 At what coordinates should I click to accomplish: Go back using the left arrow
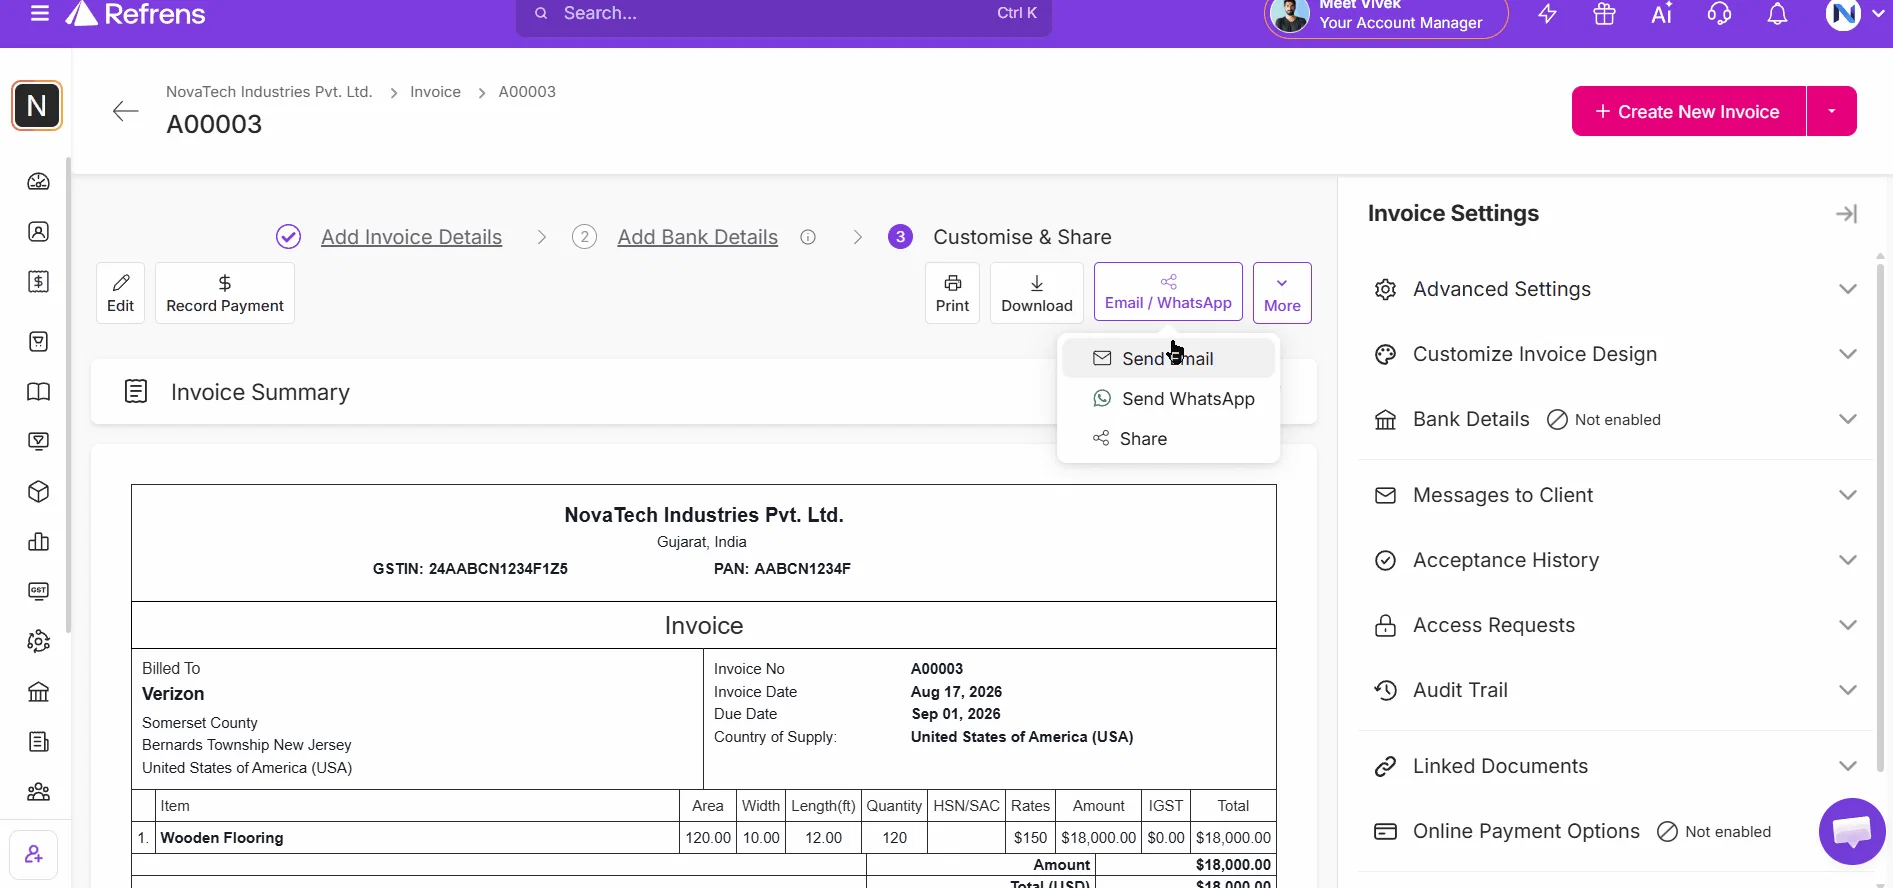coord(125,111)
